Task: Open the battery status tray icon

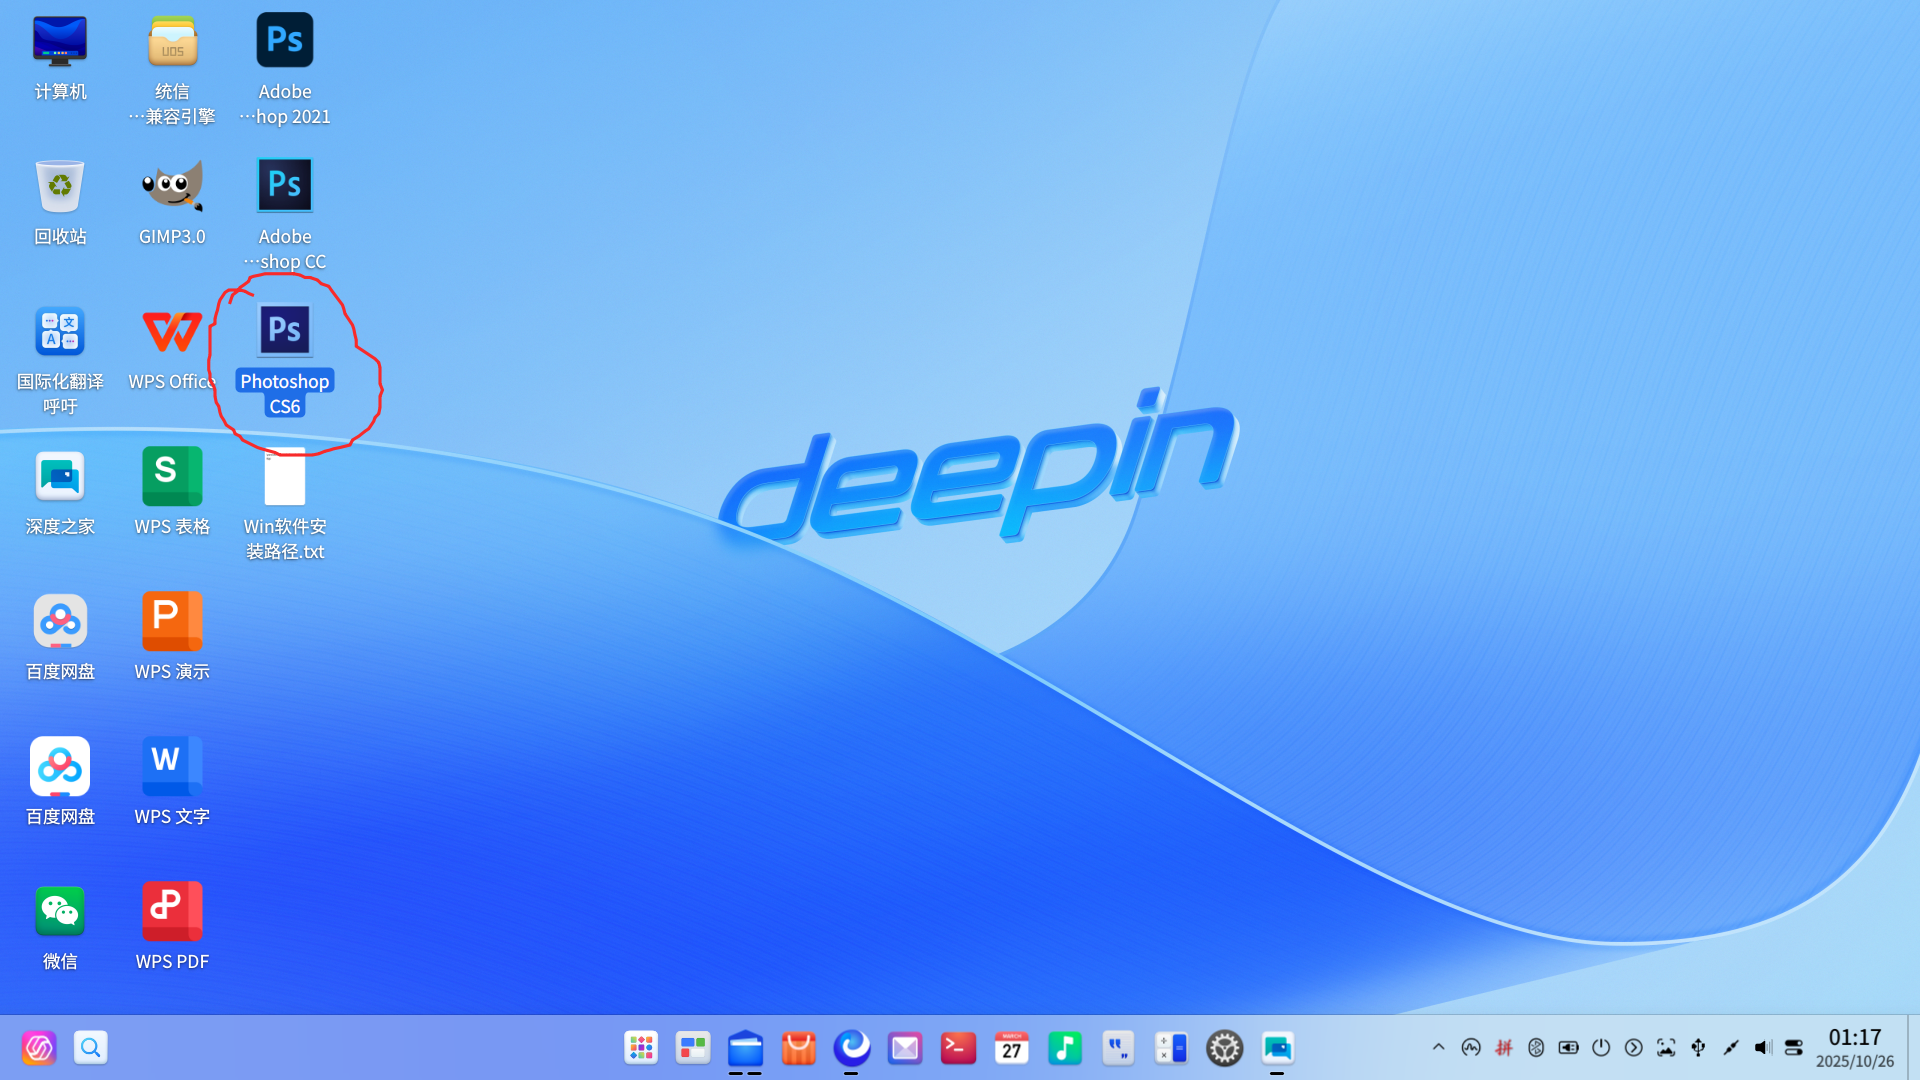Action: coord(1569,1047)
